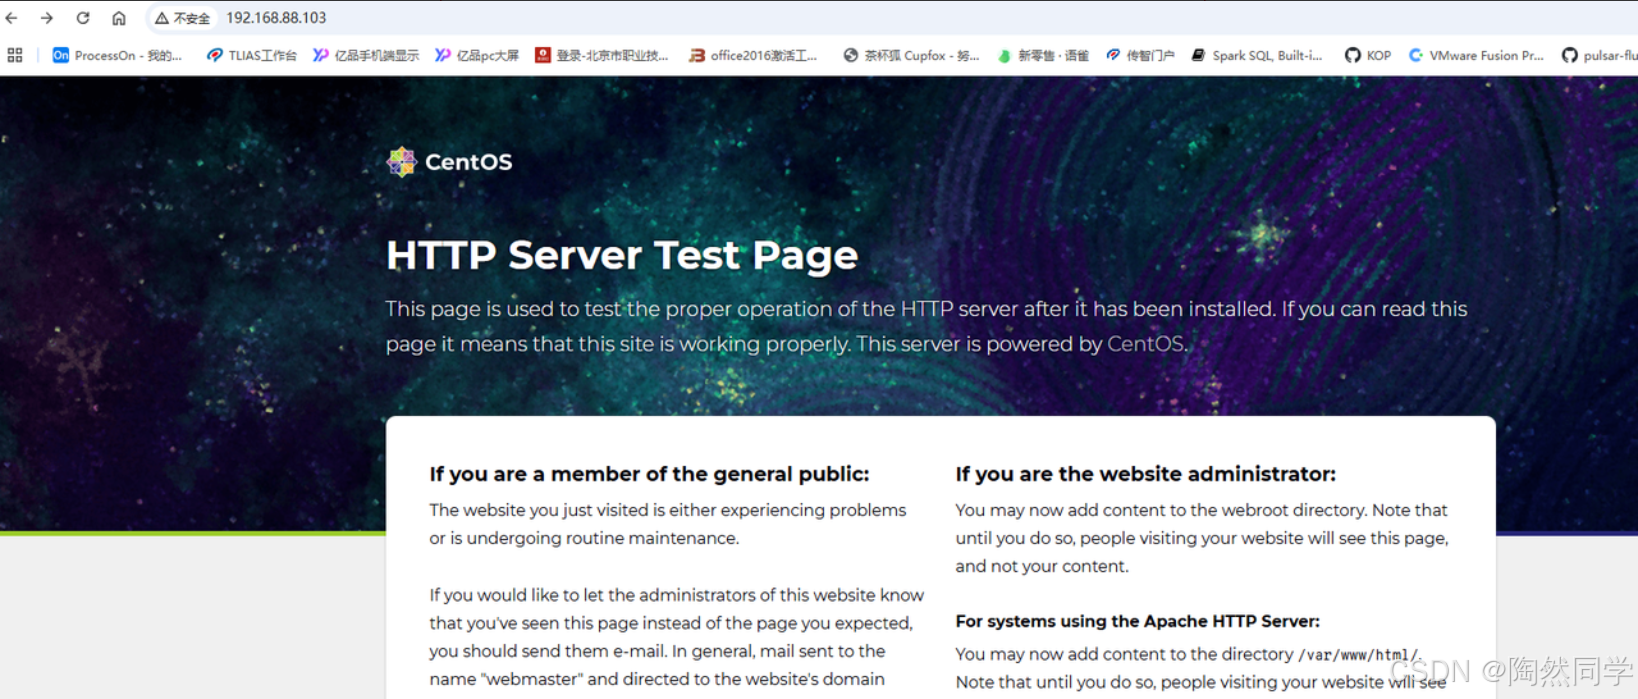1638x699 pixels.
Task: Open the Spark SQL, Built-i bookmark
Action: [1257, 55]
